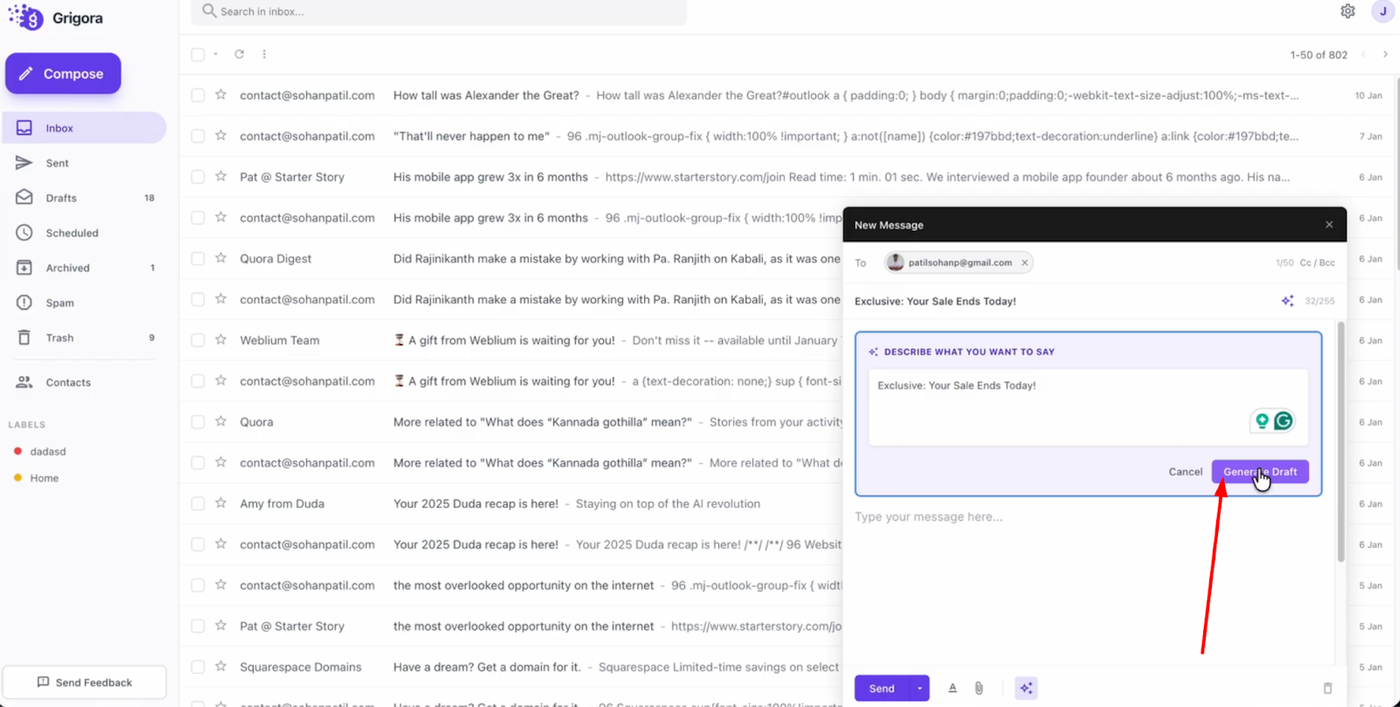The height and width of the screenshot is (707, 1400).
Task: Star the Weblium Team email
Action: tap(221, 340)
